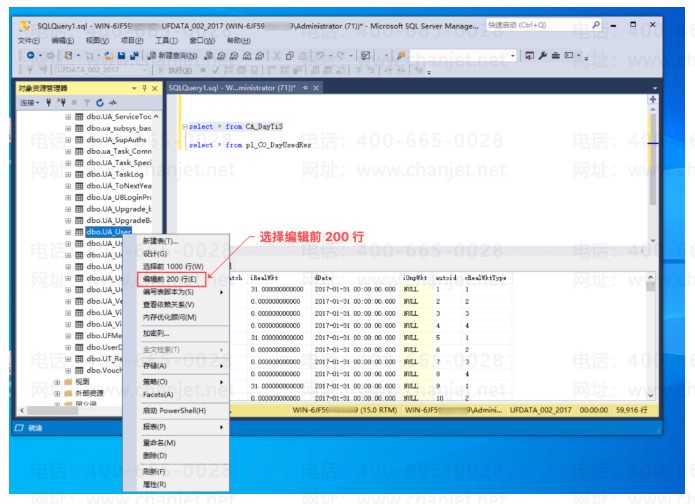
Task: Click the wrench properties icon in toolbar
Action: pos(543,55)
